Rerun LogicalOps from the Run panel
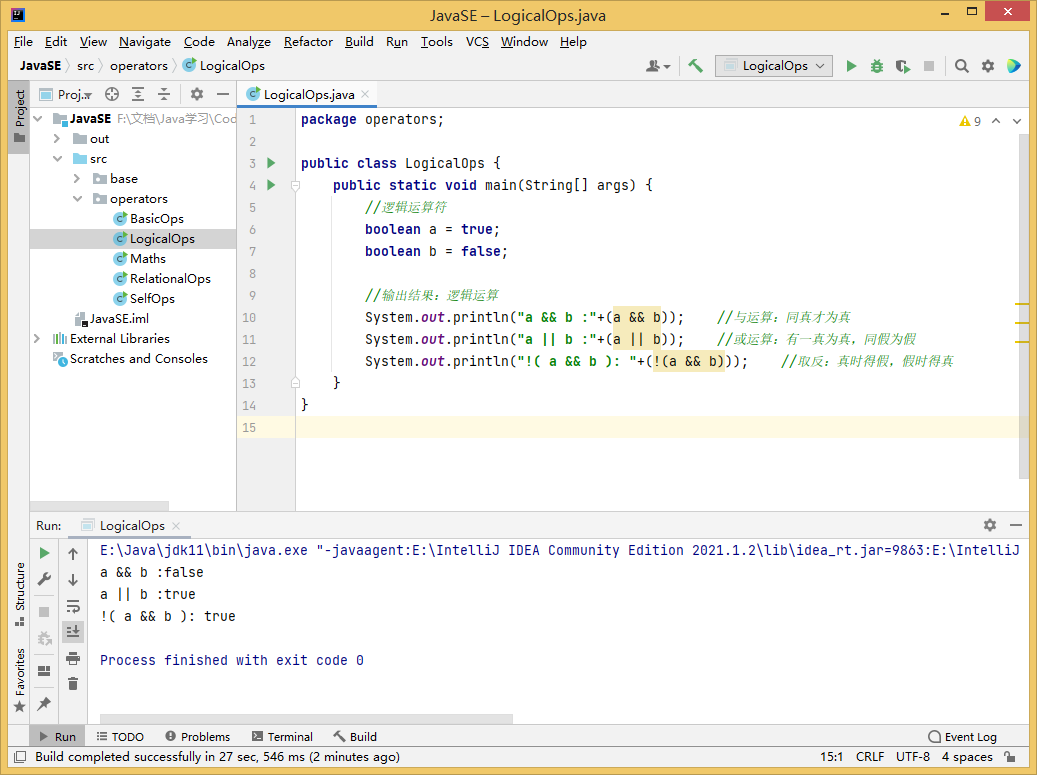 tap(44, 553)
